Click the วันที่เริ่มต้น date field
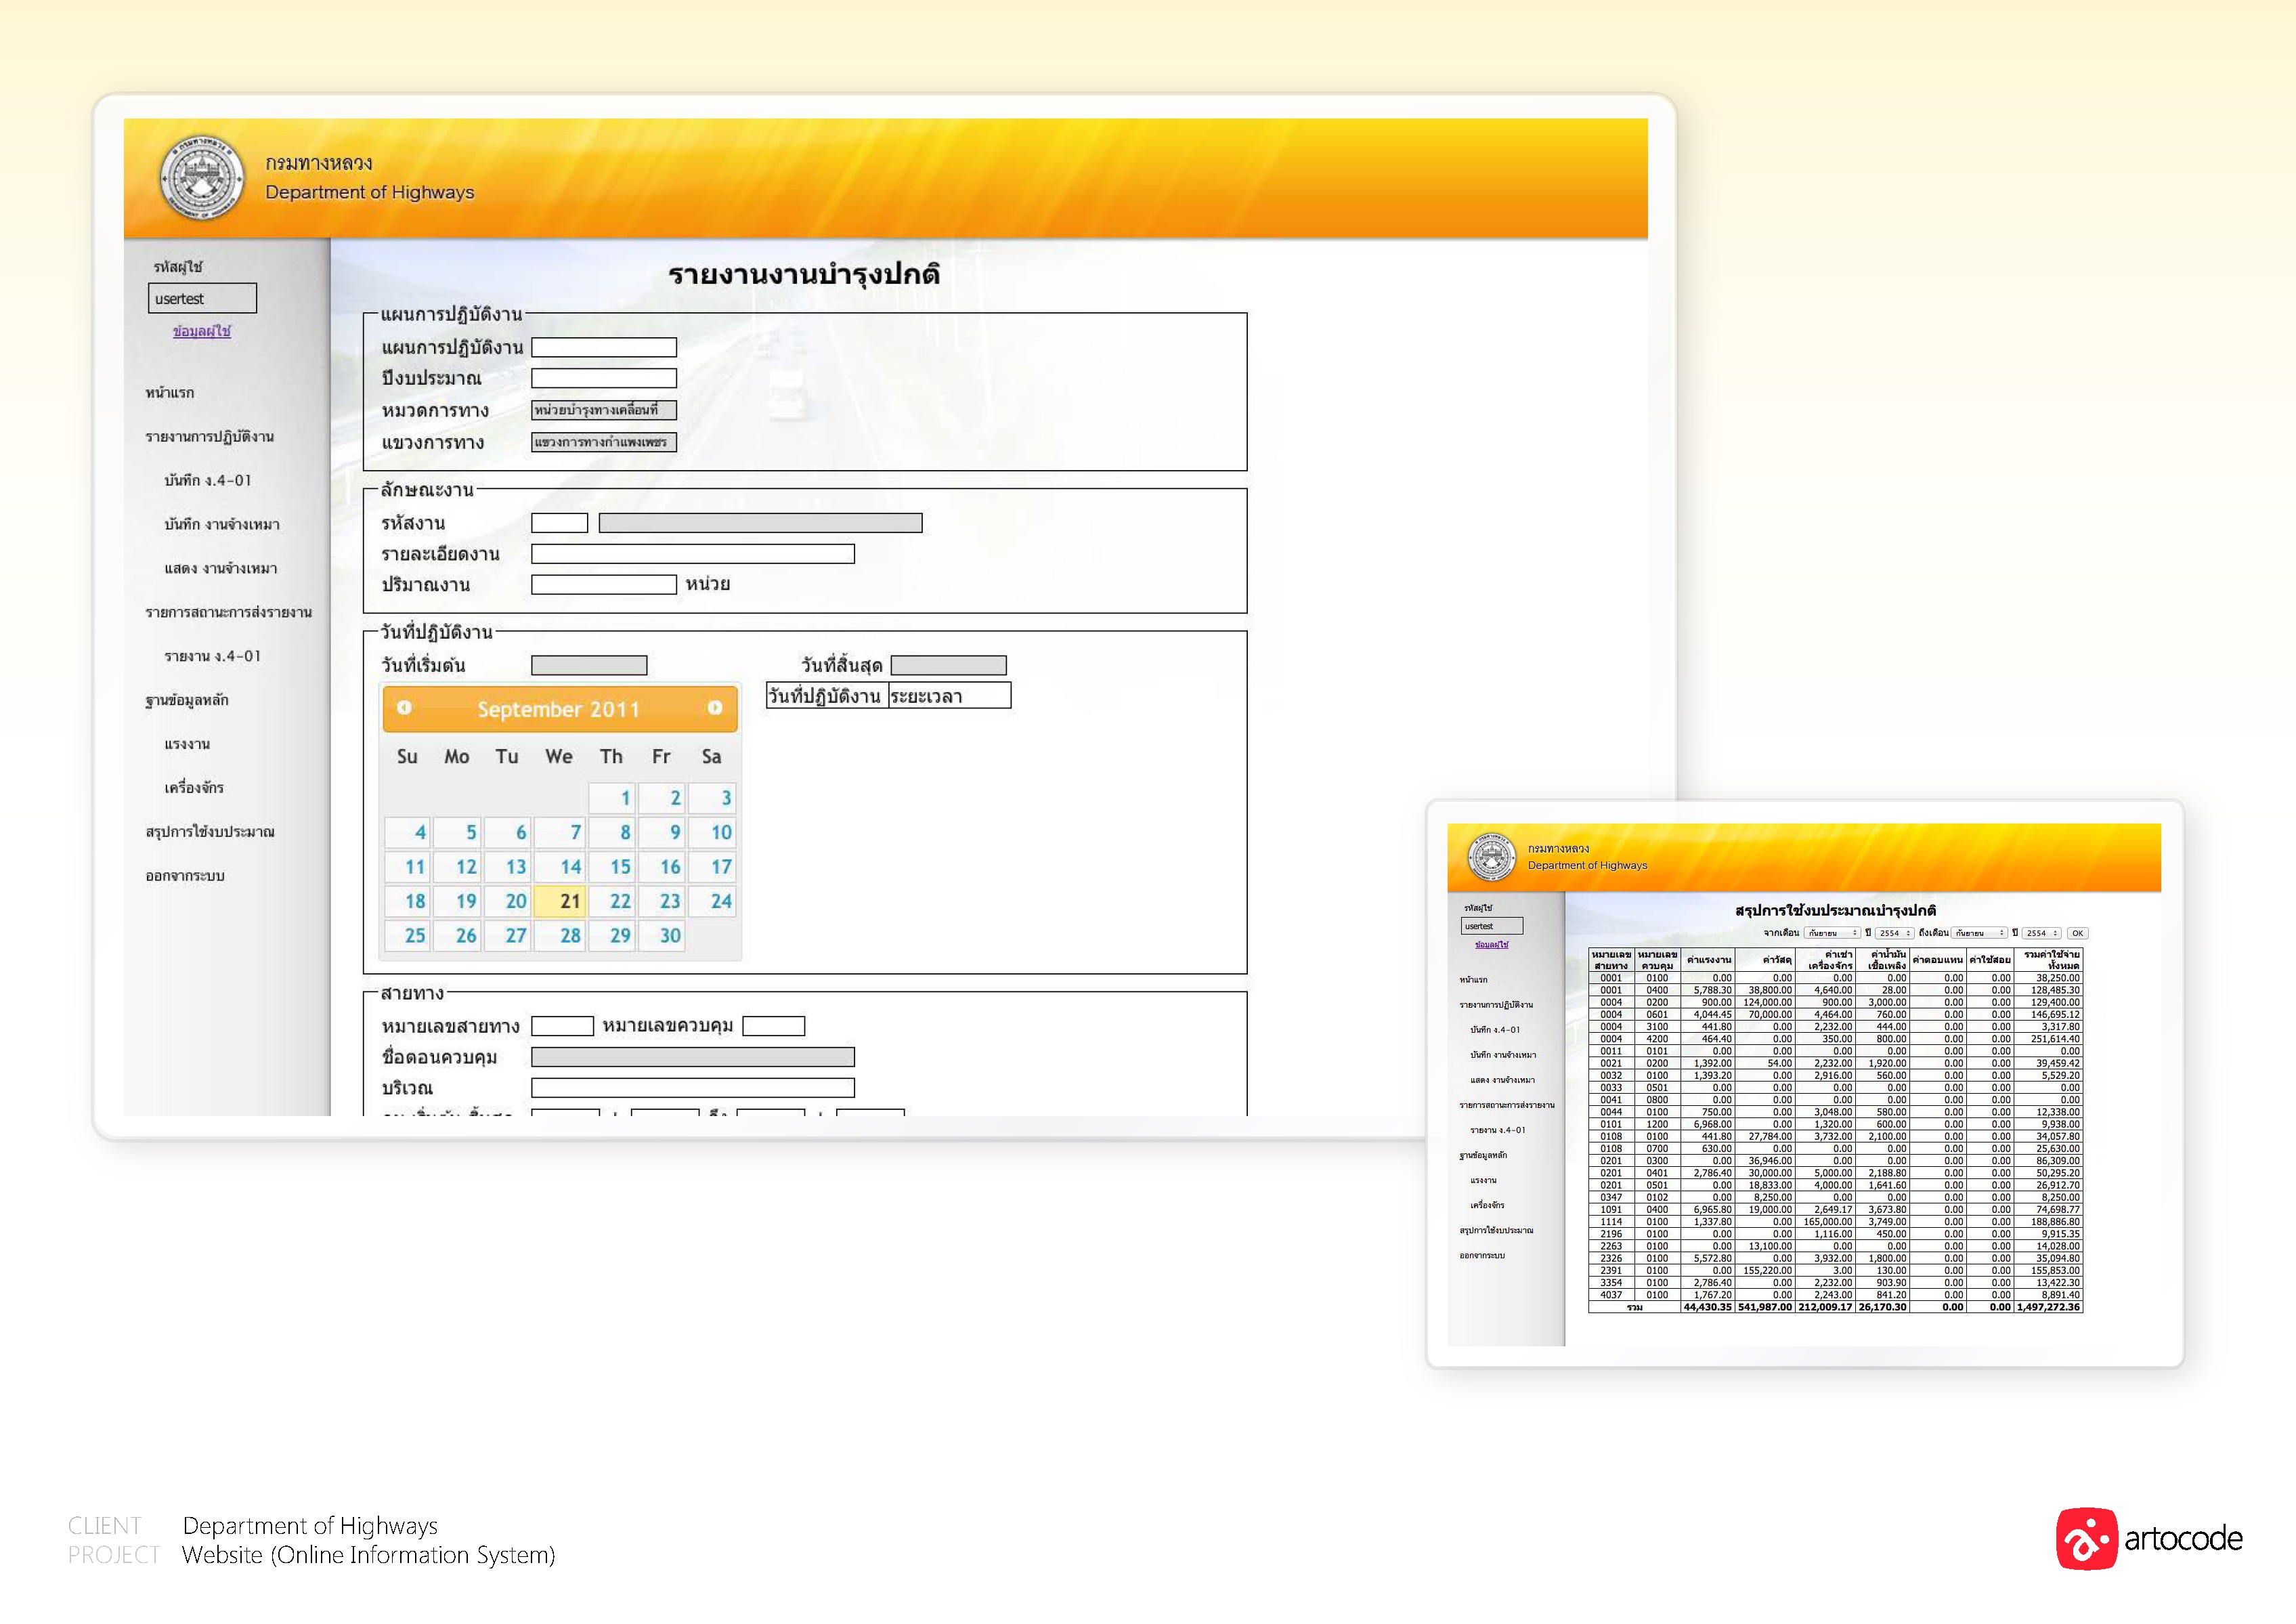This screenshot has height=1624, width=2296. pyautogui.click(x=589, y=665)
